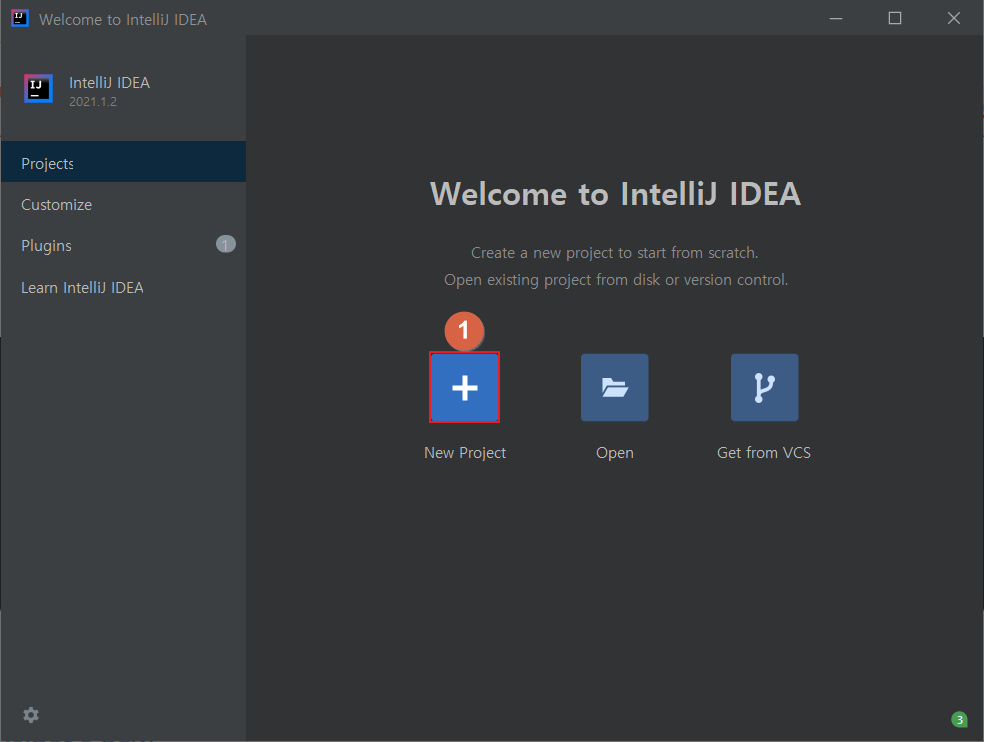Click the Open label text
This screenshot has width=984, height=742.
click(x=614, y=453)
